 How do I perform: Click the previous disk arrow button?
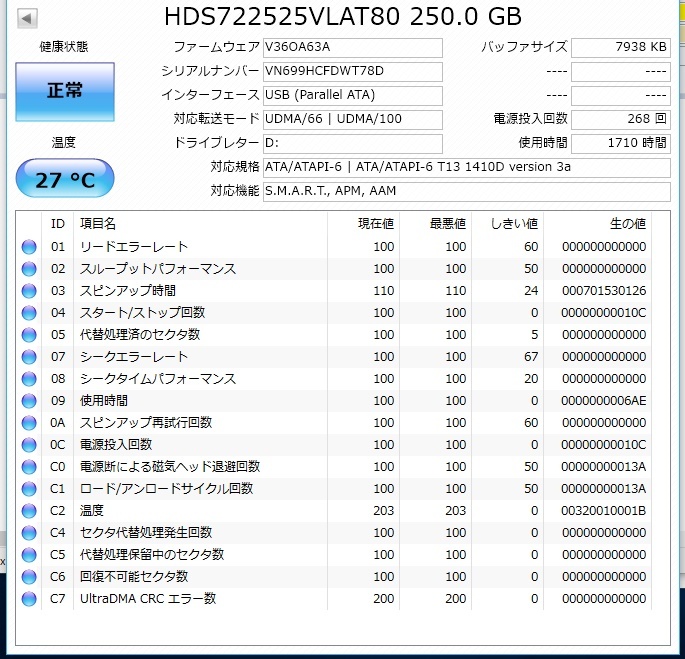click(27, 18)
